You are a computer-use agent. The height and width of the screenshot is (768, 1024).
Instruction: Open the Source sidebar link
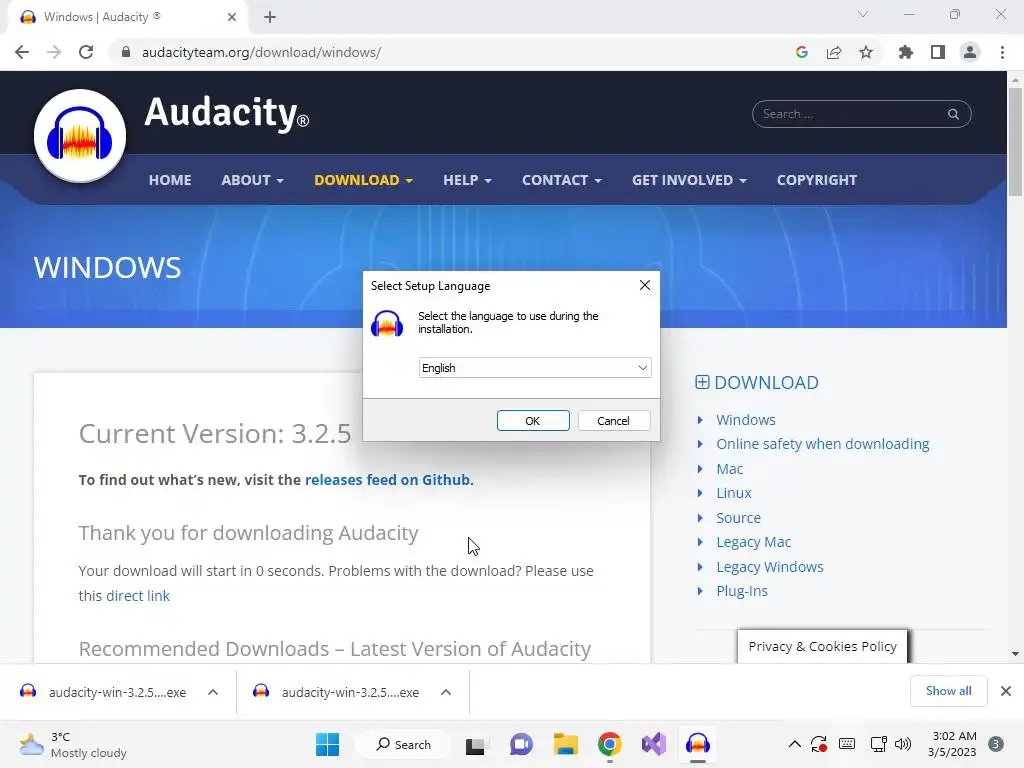coord(738,518)
